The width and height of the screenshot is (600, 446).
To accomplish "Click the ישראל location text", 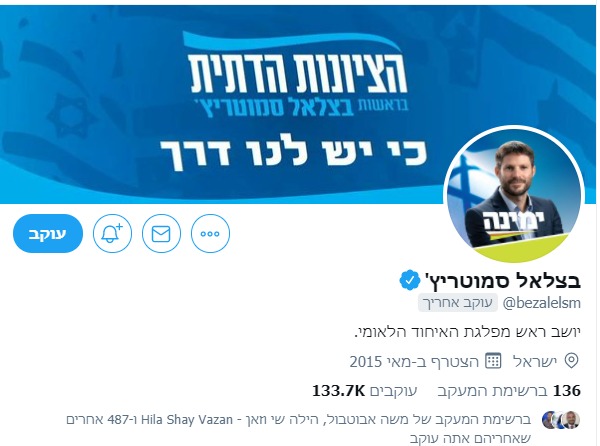I will 535,361.
